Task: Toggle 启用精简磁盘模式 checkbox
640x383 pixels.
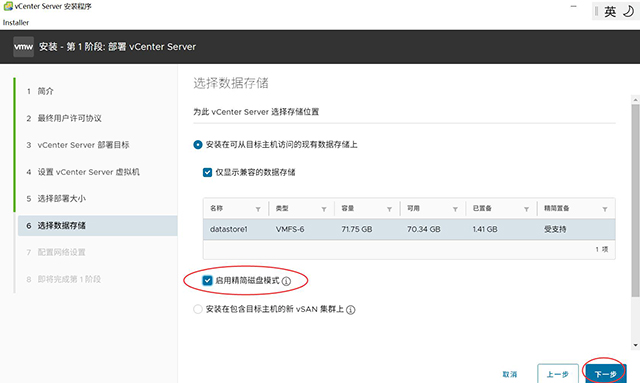Action: click(207, 281)
